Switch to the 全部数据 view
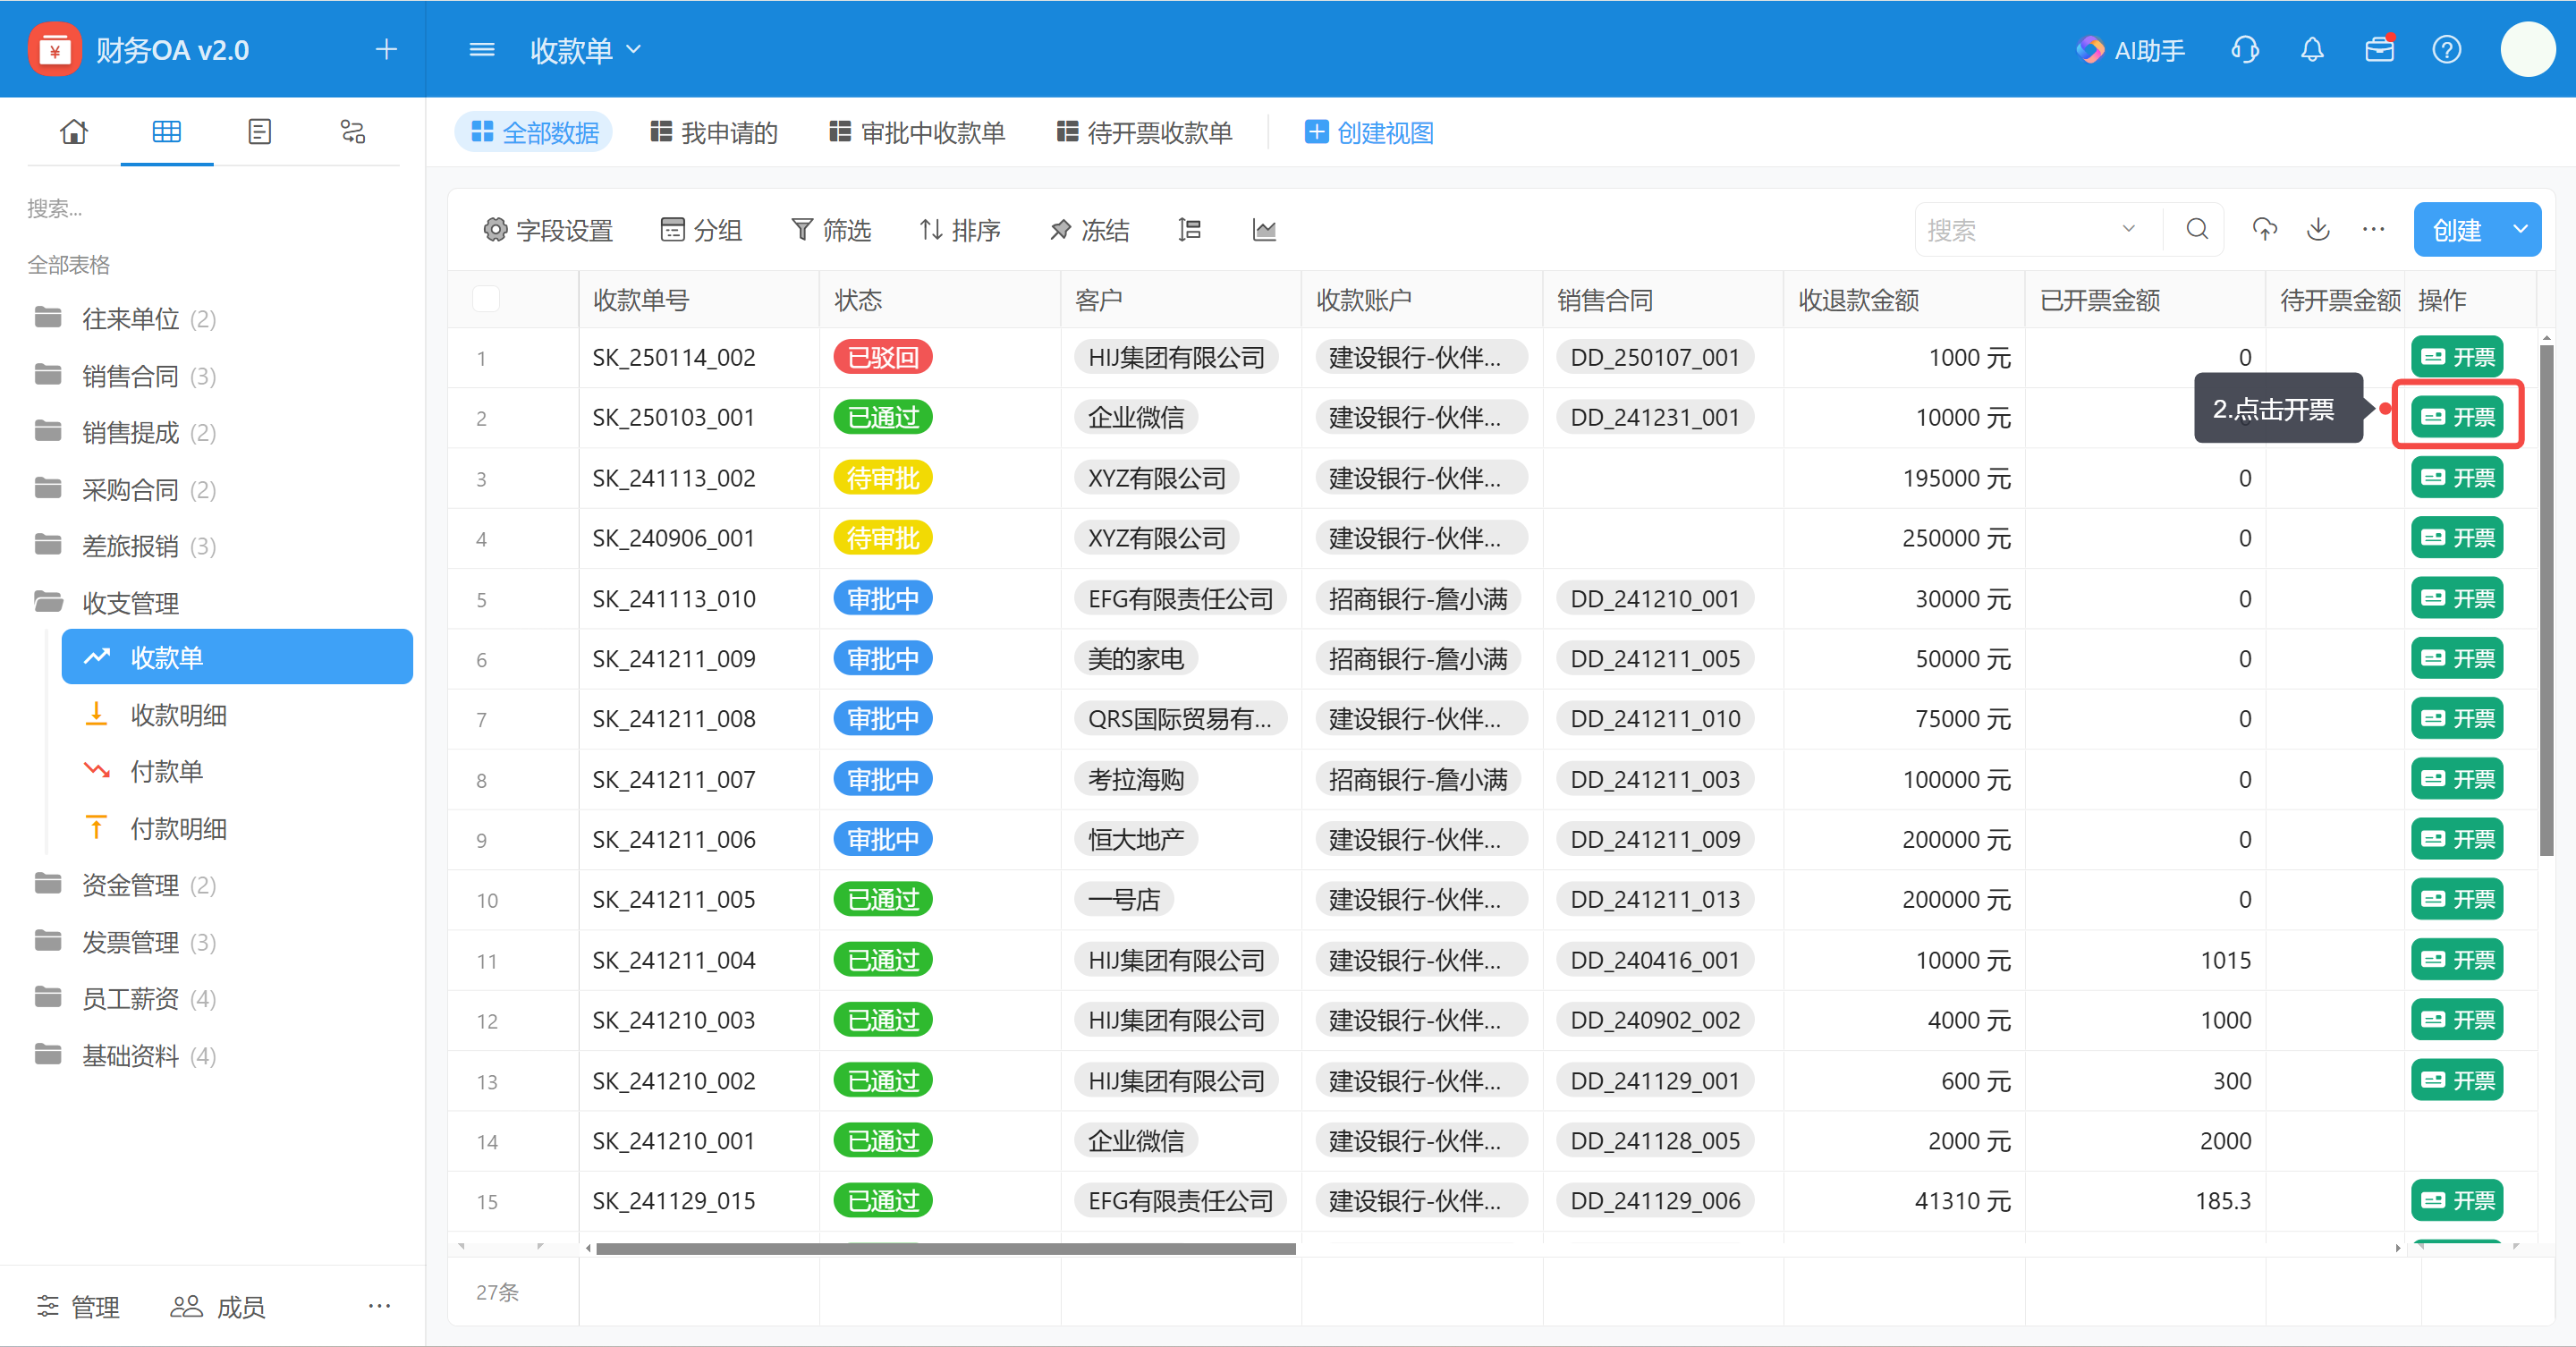 535,132
